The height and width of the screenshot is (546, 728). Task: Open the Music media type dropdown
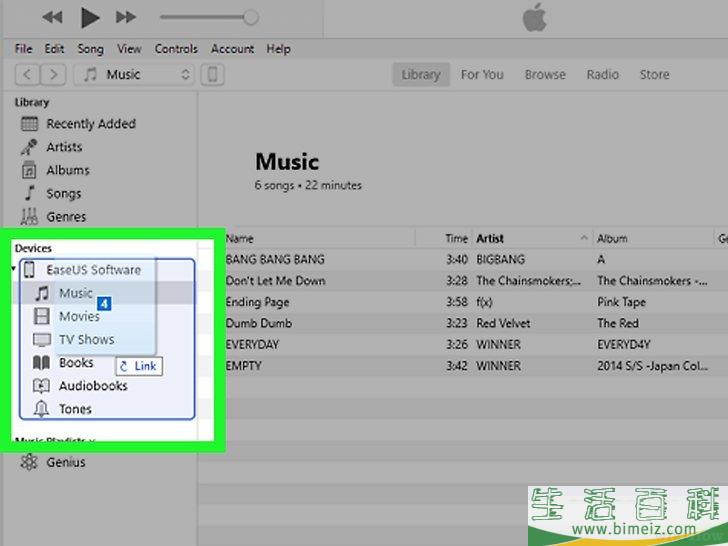[x=134, y=74]
